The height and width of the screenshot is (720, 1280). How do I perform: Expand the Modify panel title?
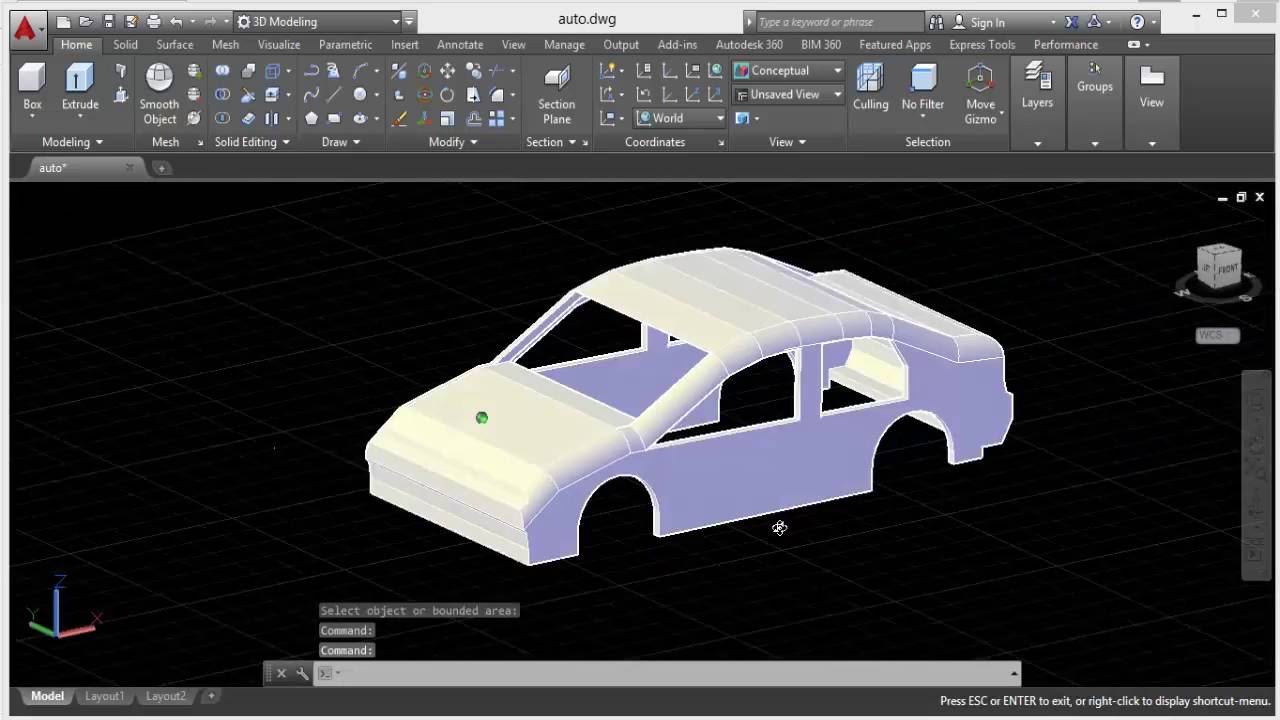click(x=452, y=142)
